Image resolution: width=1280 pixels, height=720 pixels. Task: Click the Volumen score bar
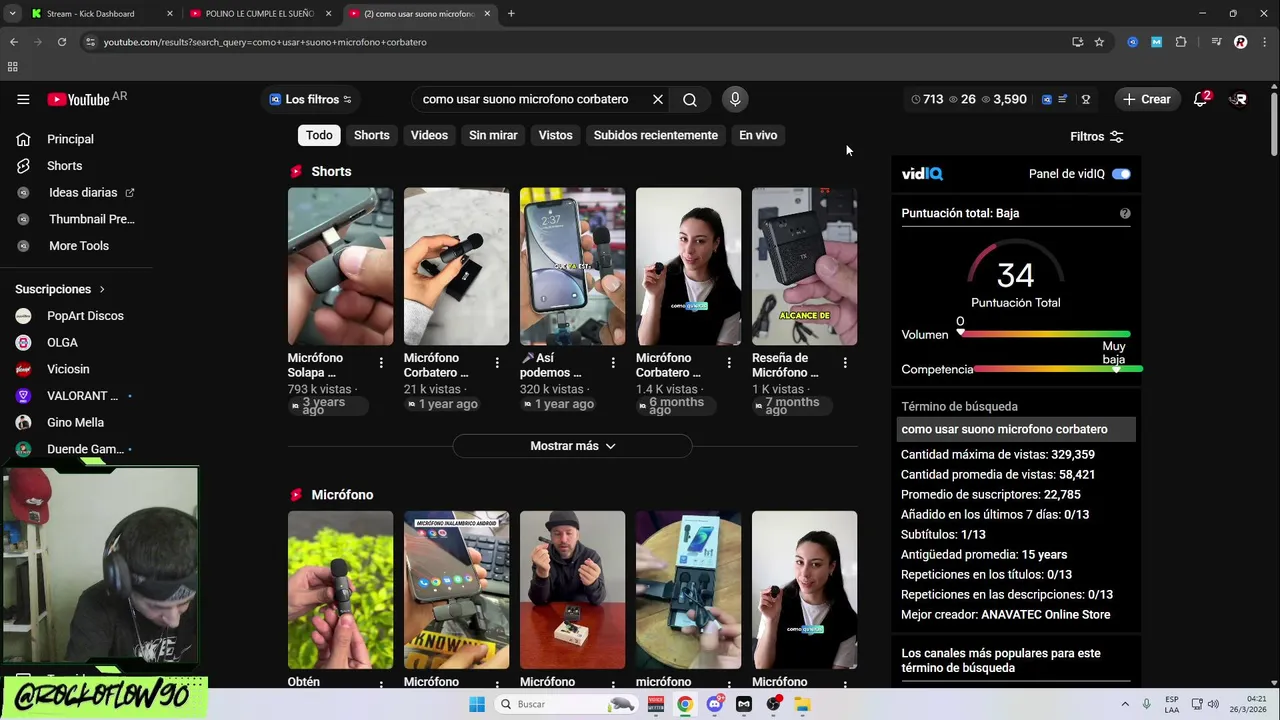coord(1044,334)
